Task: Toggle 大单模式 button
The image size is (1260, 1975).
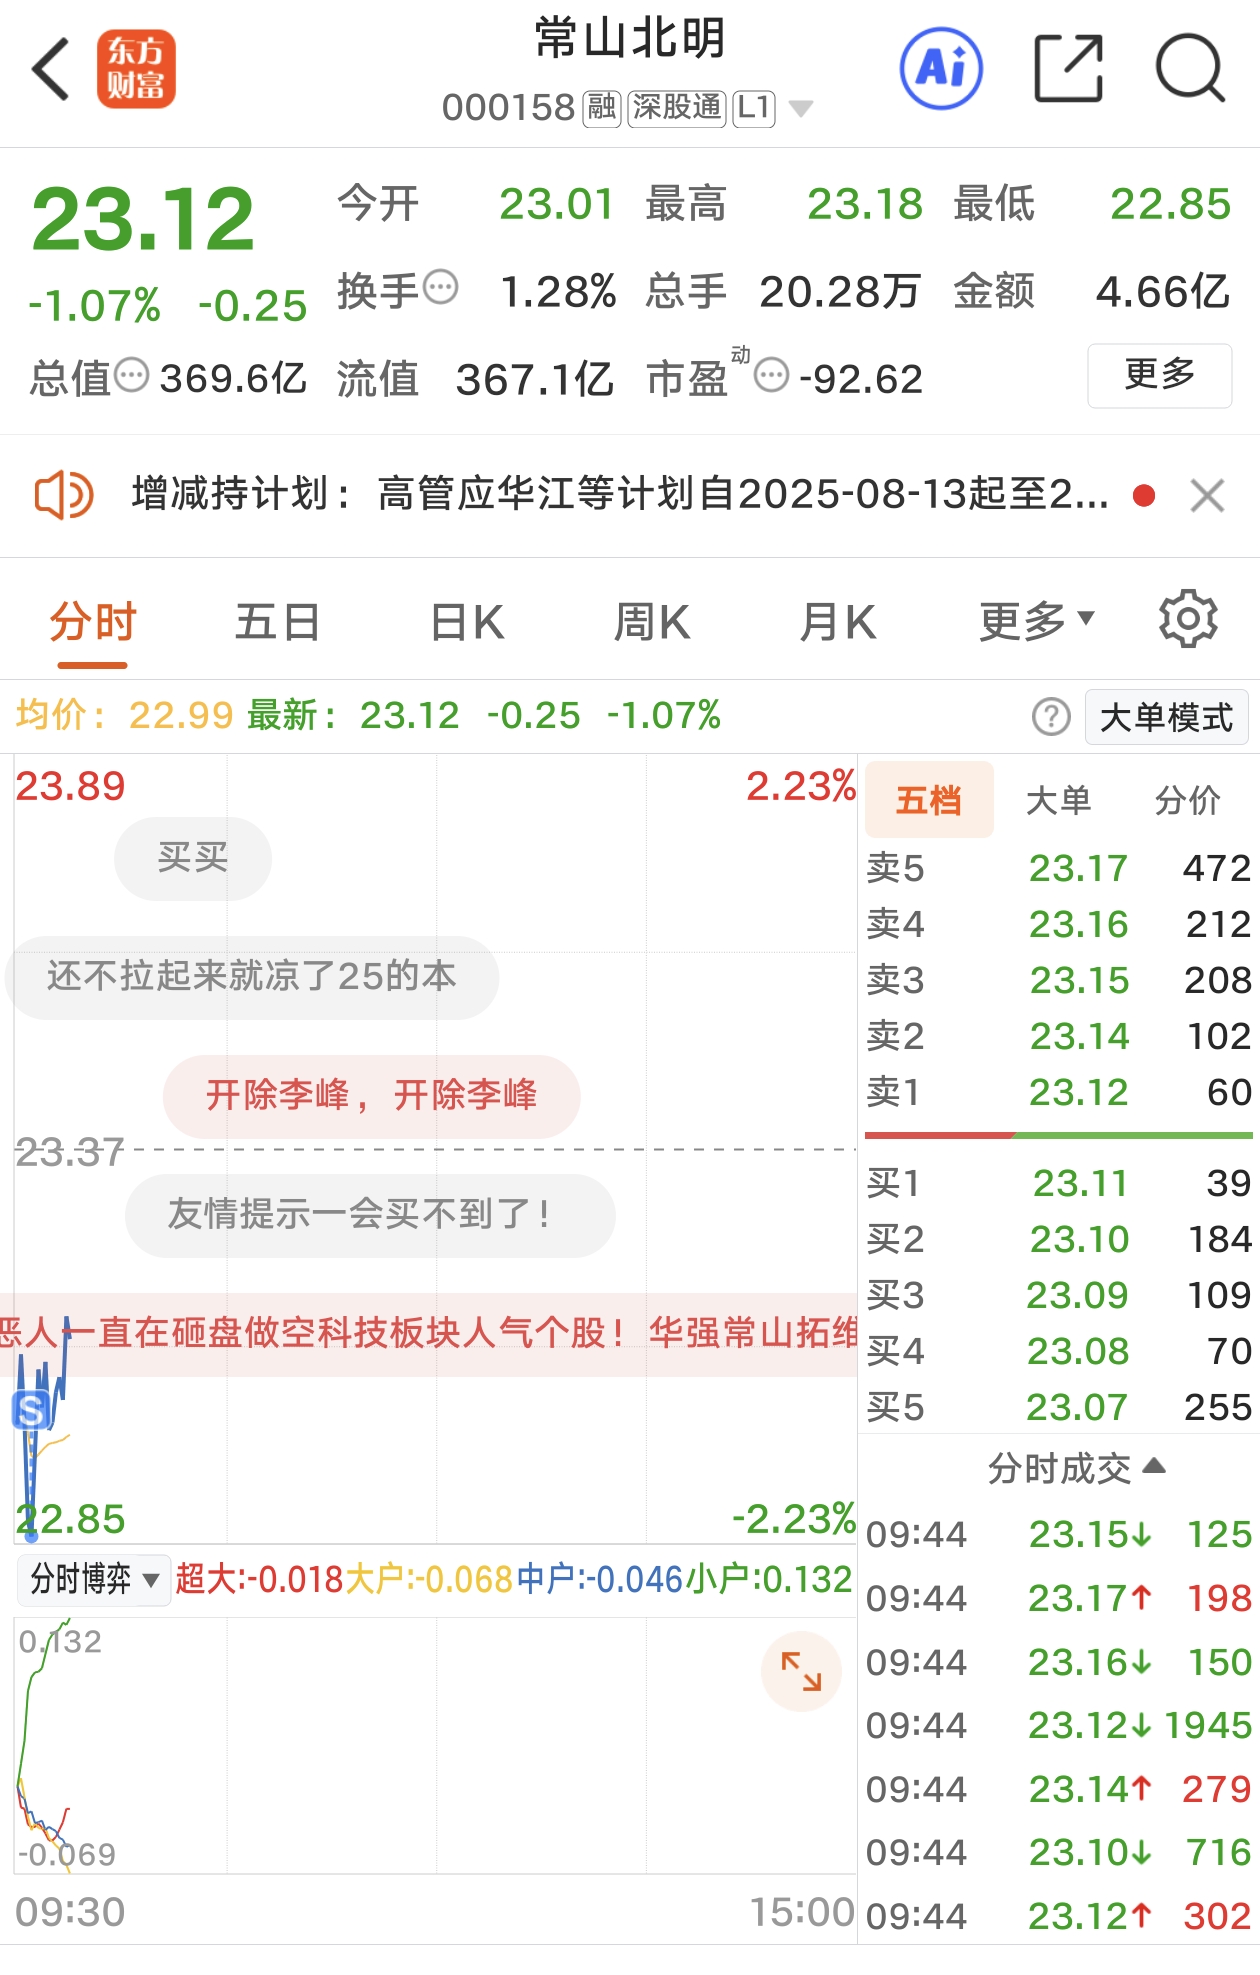Action: 1166,717
